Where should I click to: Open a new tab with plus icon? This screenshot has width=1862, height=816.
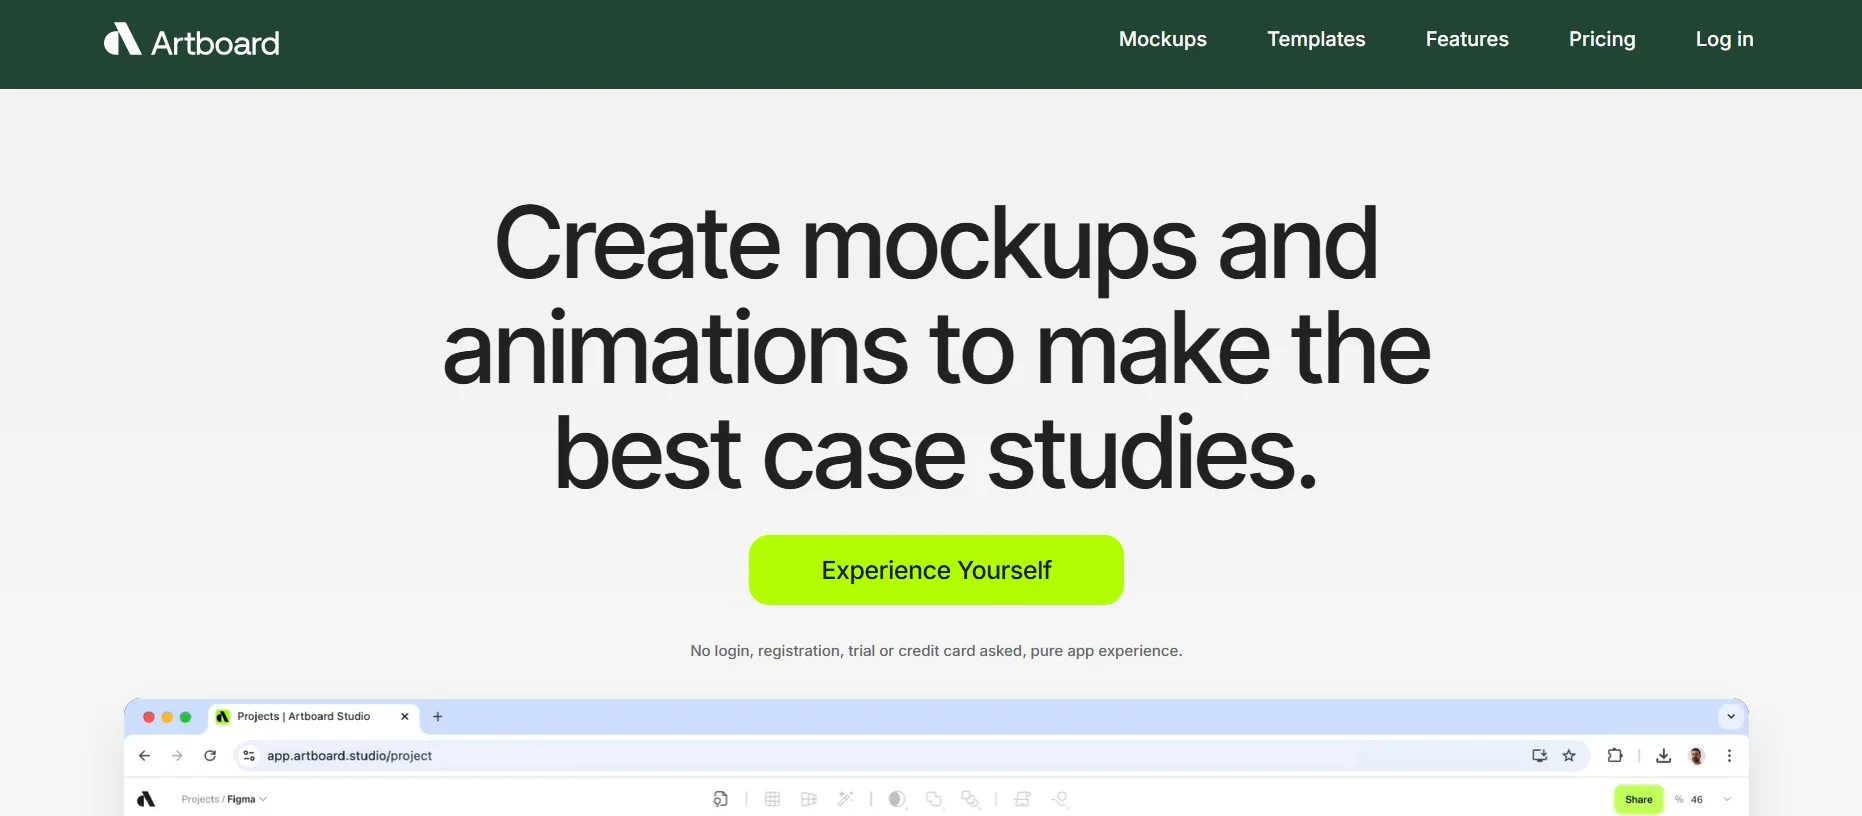(437, 717)
